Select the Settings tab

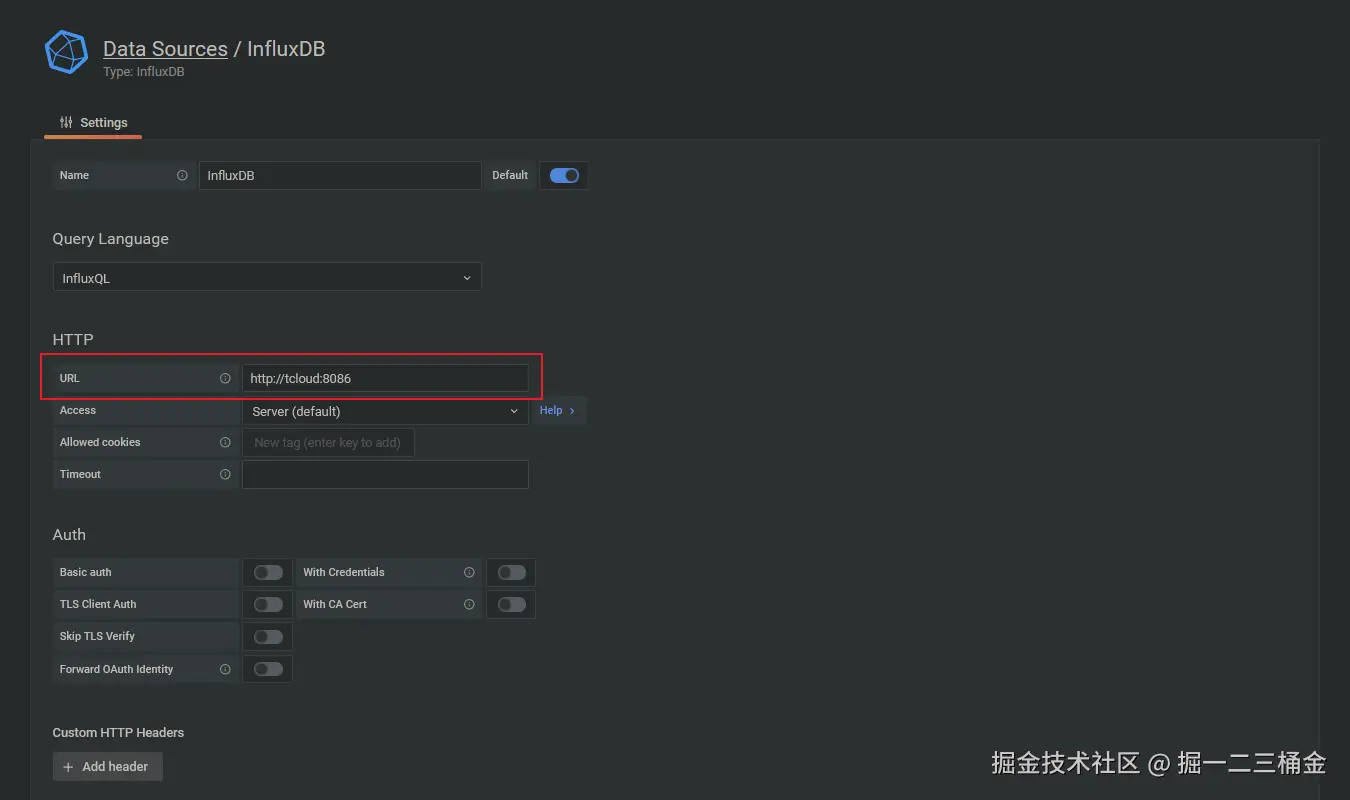tap(93, 123)
